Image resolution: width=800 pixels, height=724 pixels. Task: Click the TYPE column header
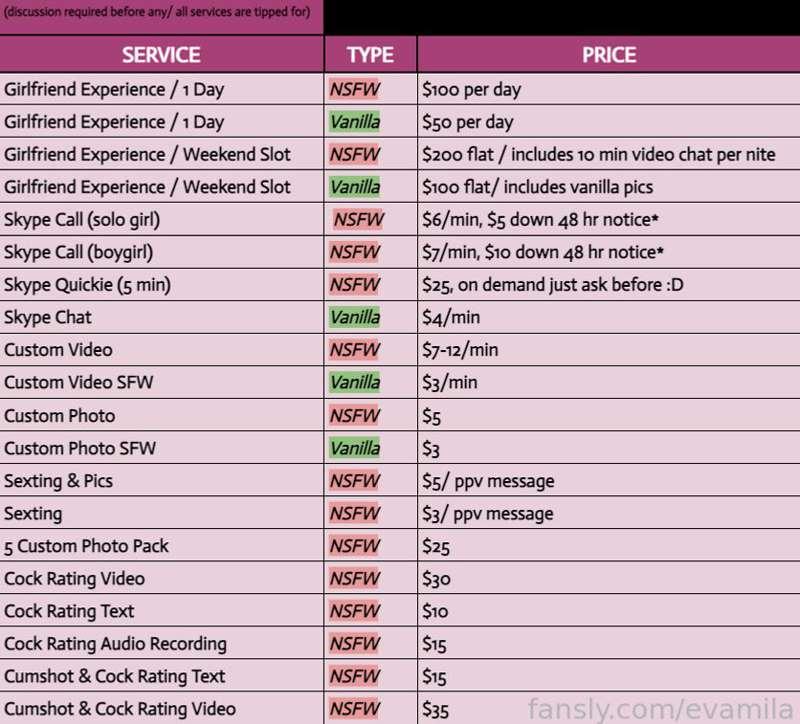[370, 55]
